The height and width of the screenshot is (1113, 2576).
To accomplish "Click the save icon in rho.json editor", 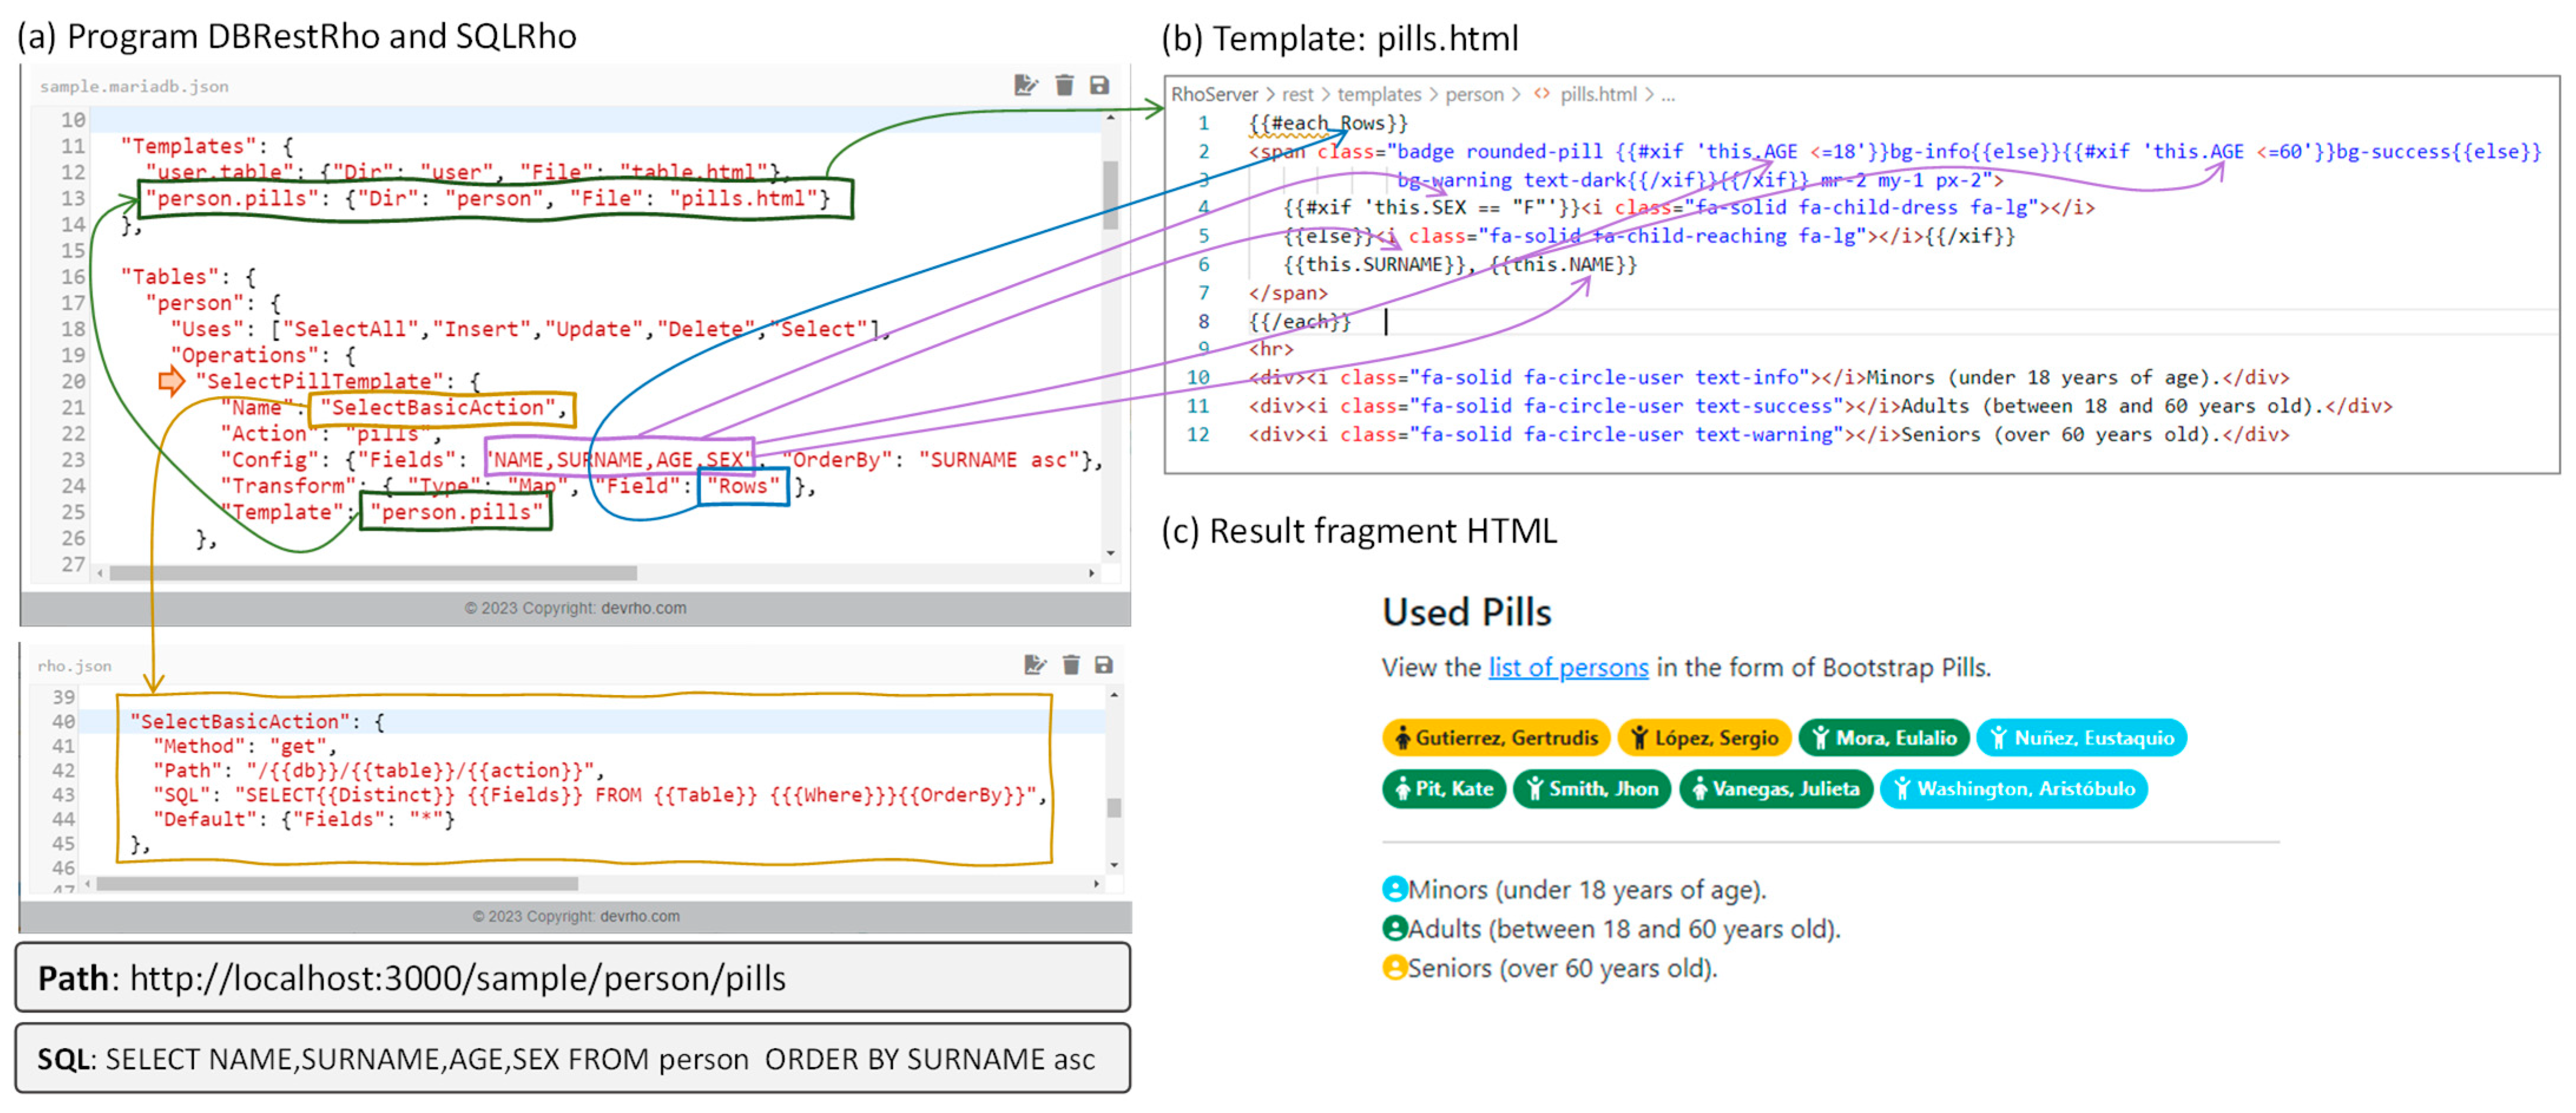I will [x=1104, y=665].
